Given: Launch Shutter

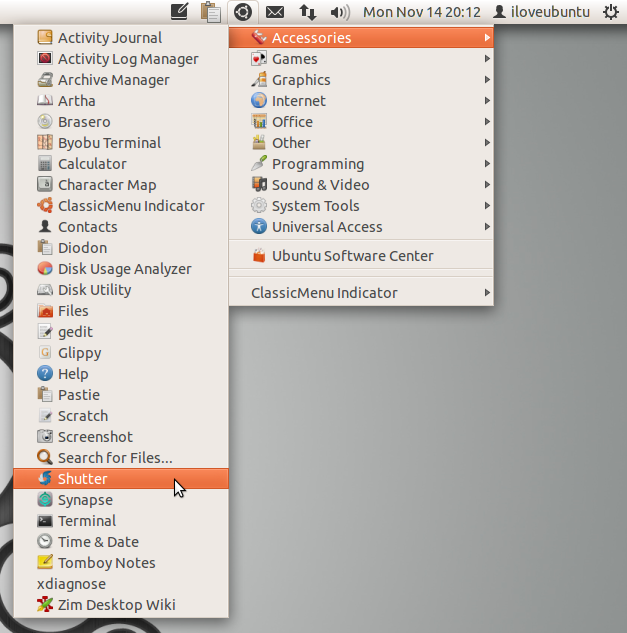Looking at the screenshot, I should point(121,478).
